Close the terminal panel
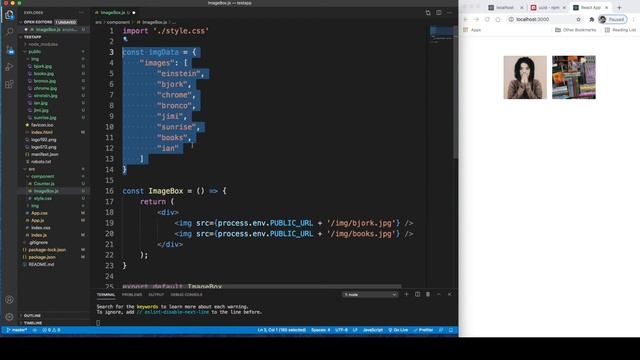The image size is (640, 360). (x=449, y=294)
